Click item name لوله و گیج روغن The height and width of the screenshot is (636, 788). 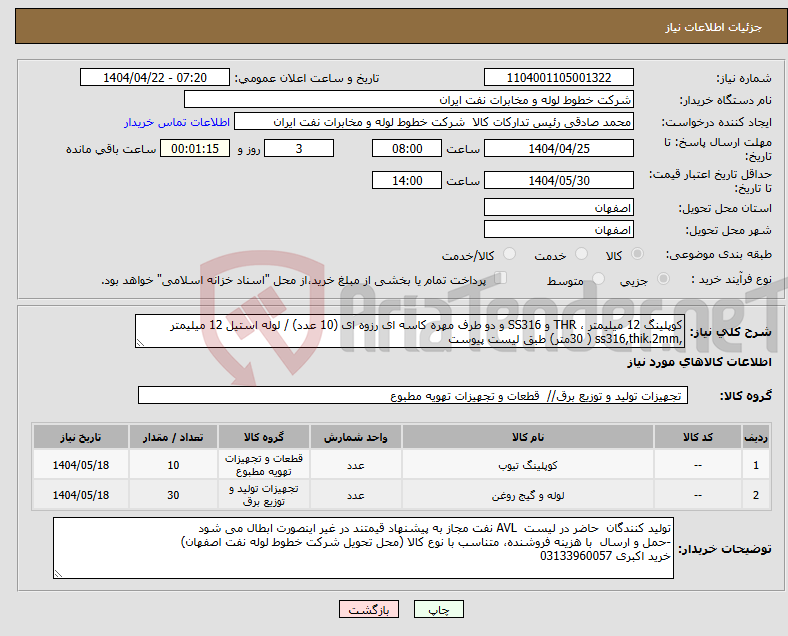(x=528, y=495)
